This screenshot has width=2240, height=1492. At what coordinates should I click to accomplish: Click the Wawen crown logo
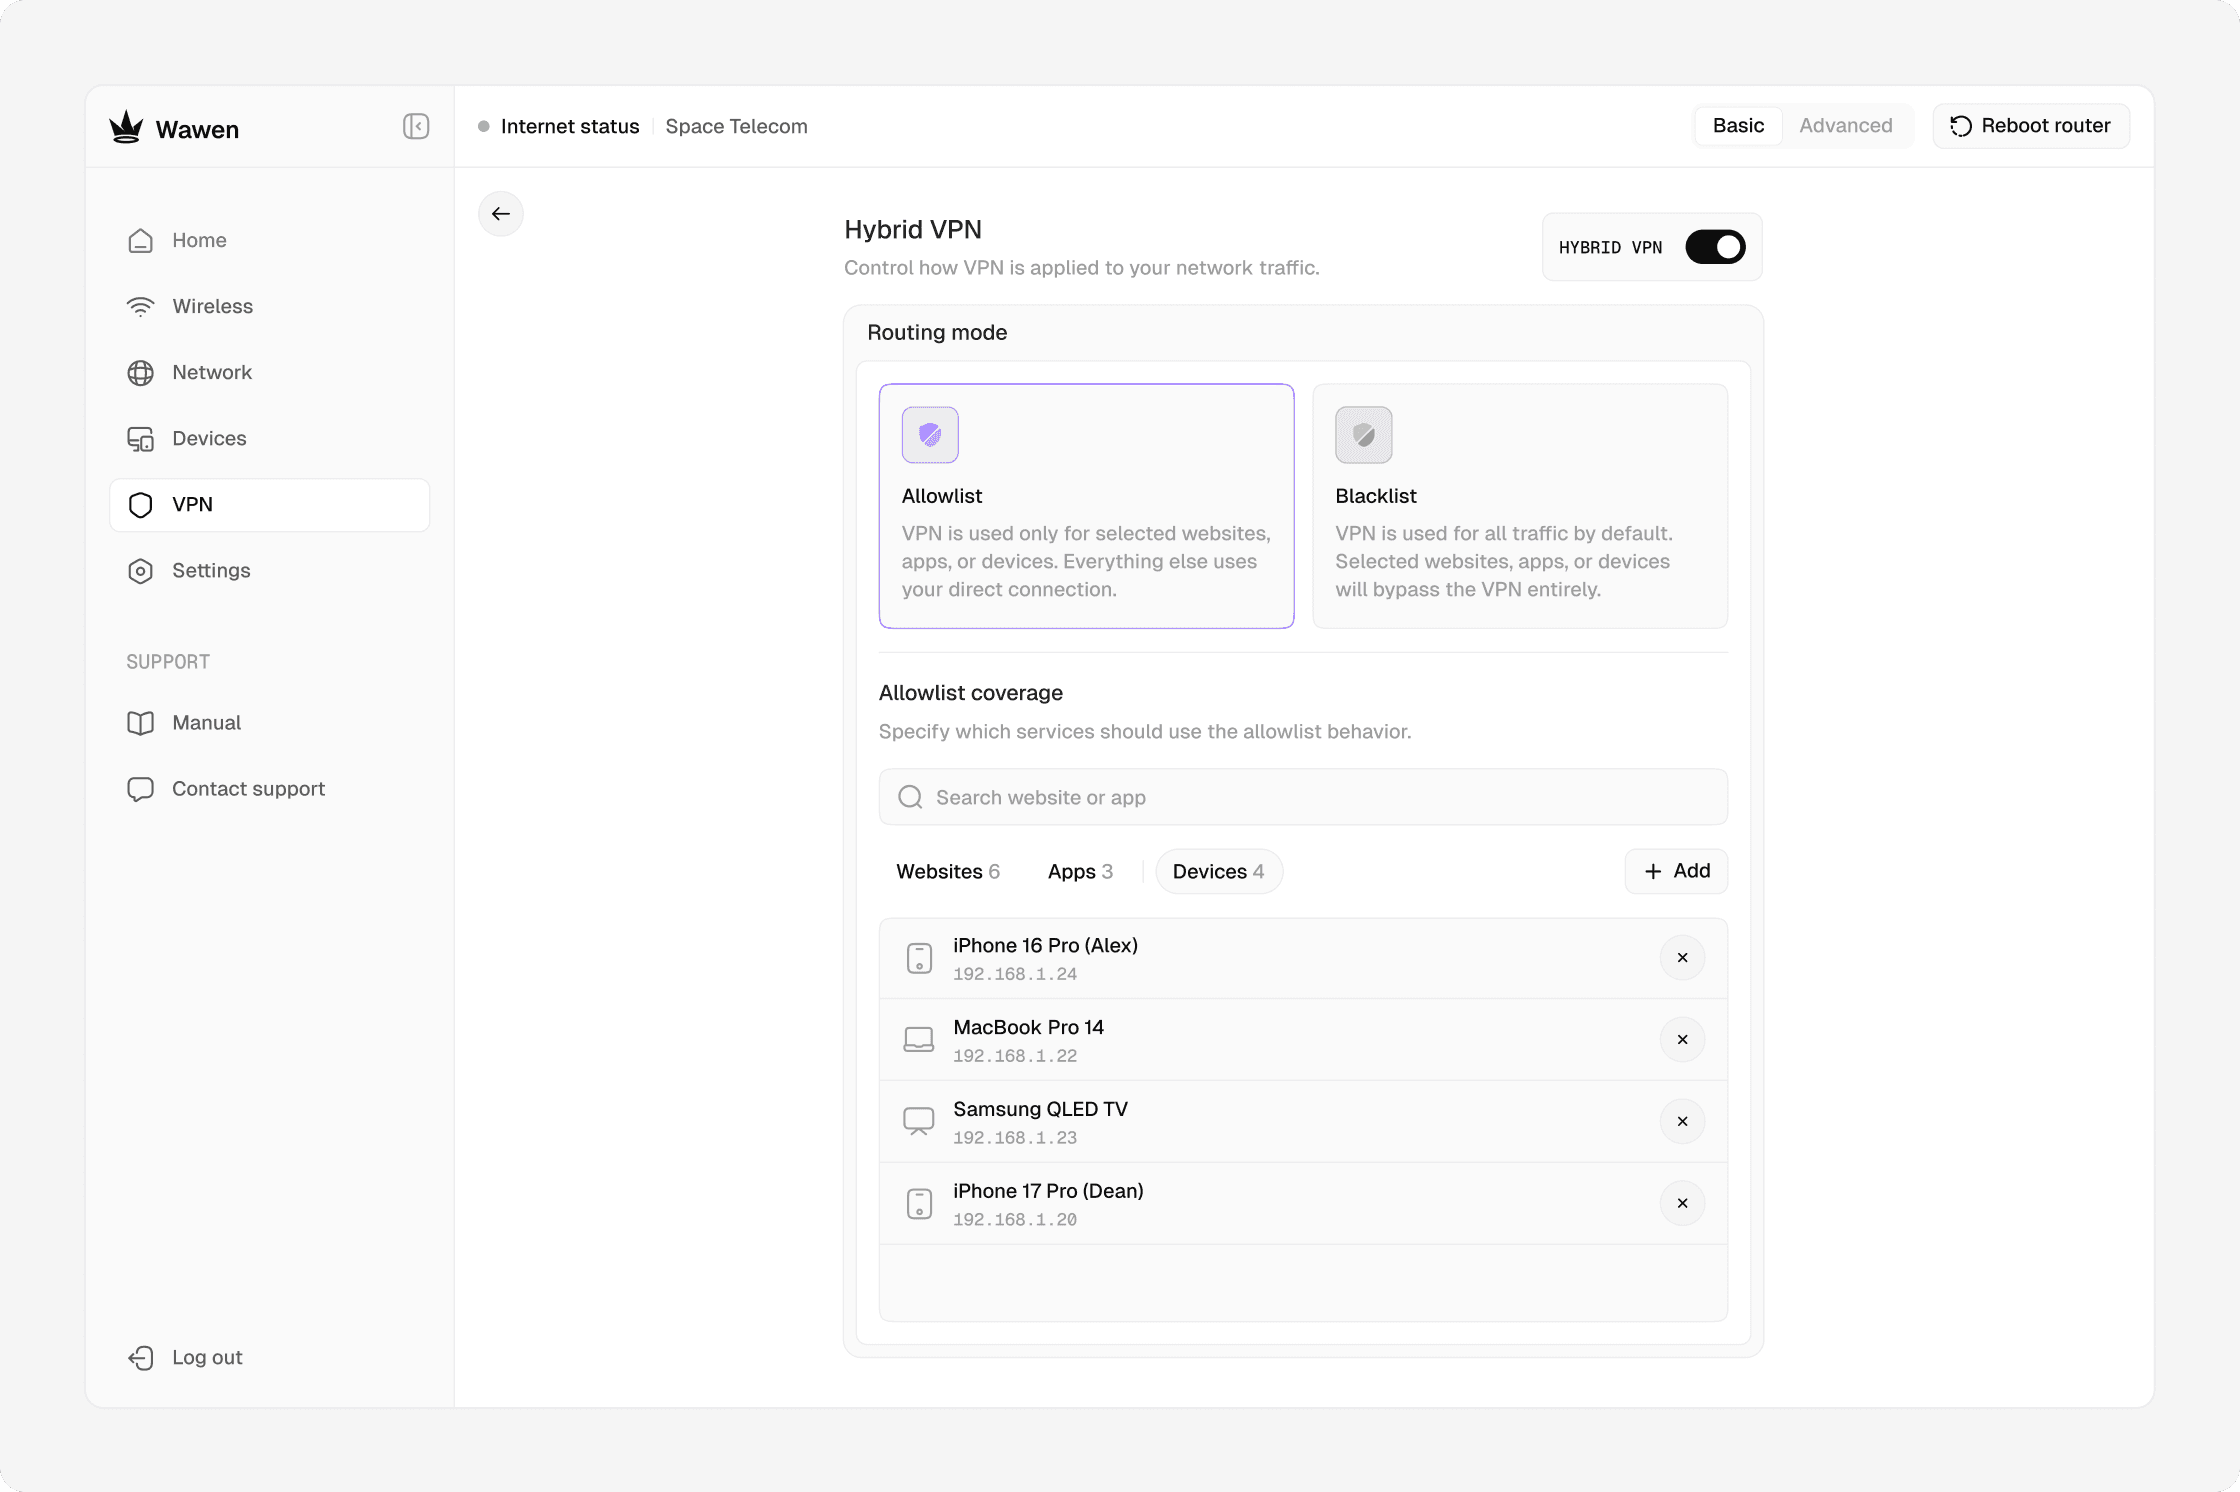pos(127,127)
